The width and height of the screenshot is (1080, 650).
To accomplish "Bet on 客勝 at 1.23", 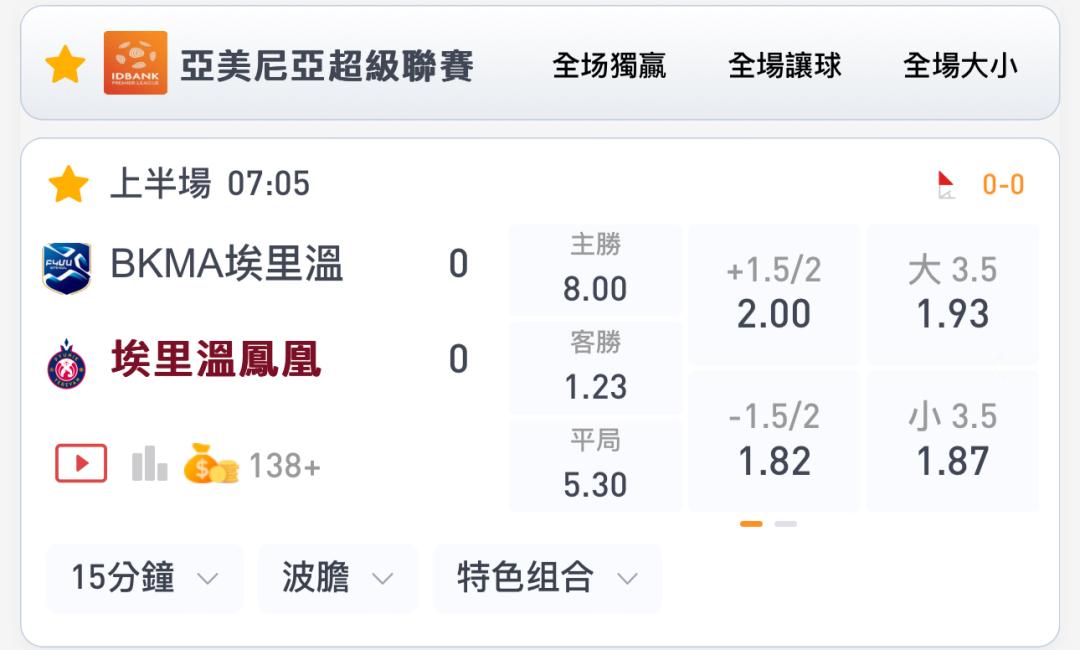I will [595, 368].
